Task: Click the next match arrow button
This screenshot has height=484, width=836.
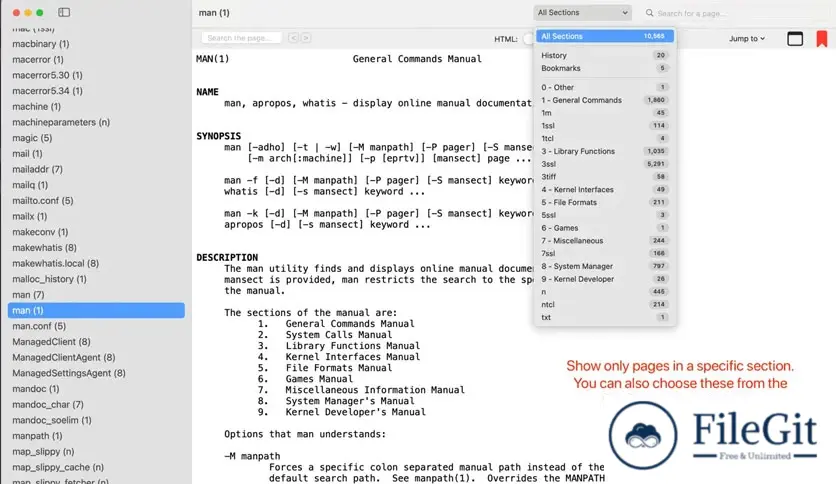Action: click(x=306, y=38)
